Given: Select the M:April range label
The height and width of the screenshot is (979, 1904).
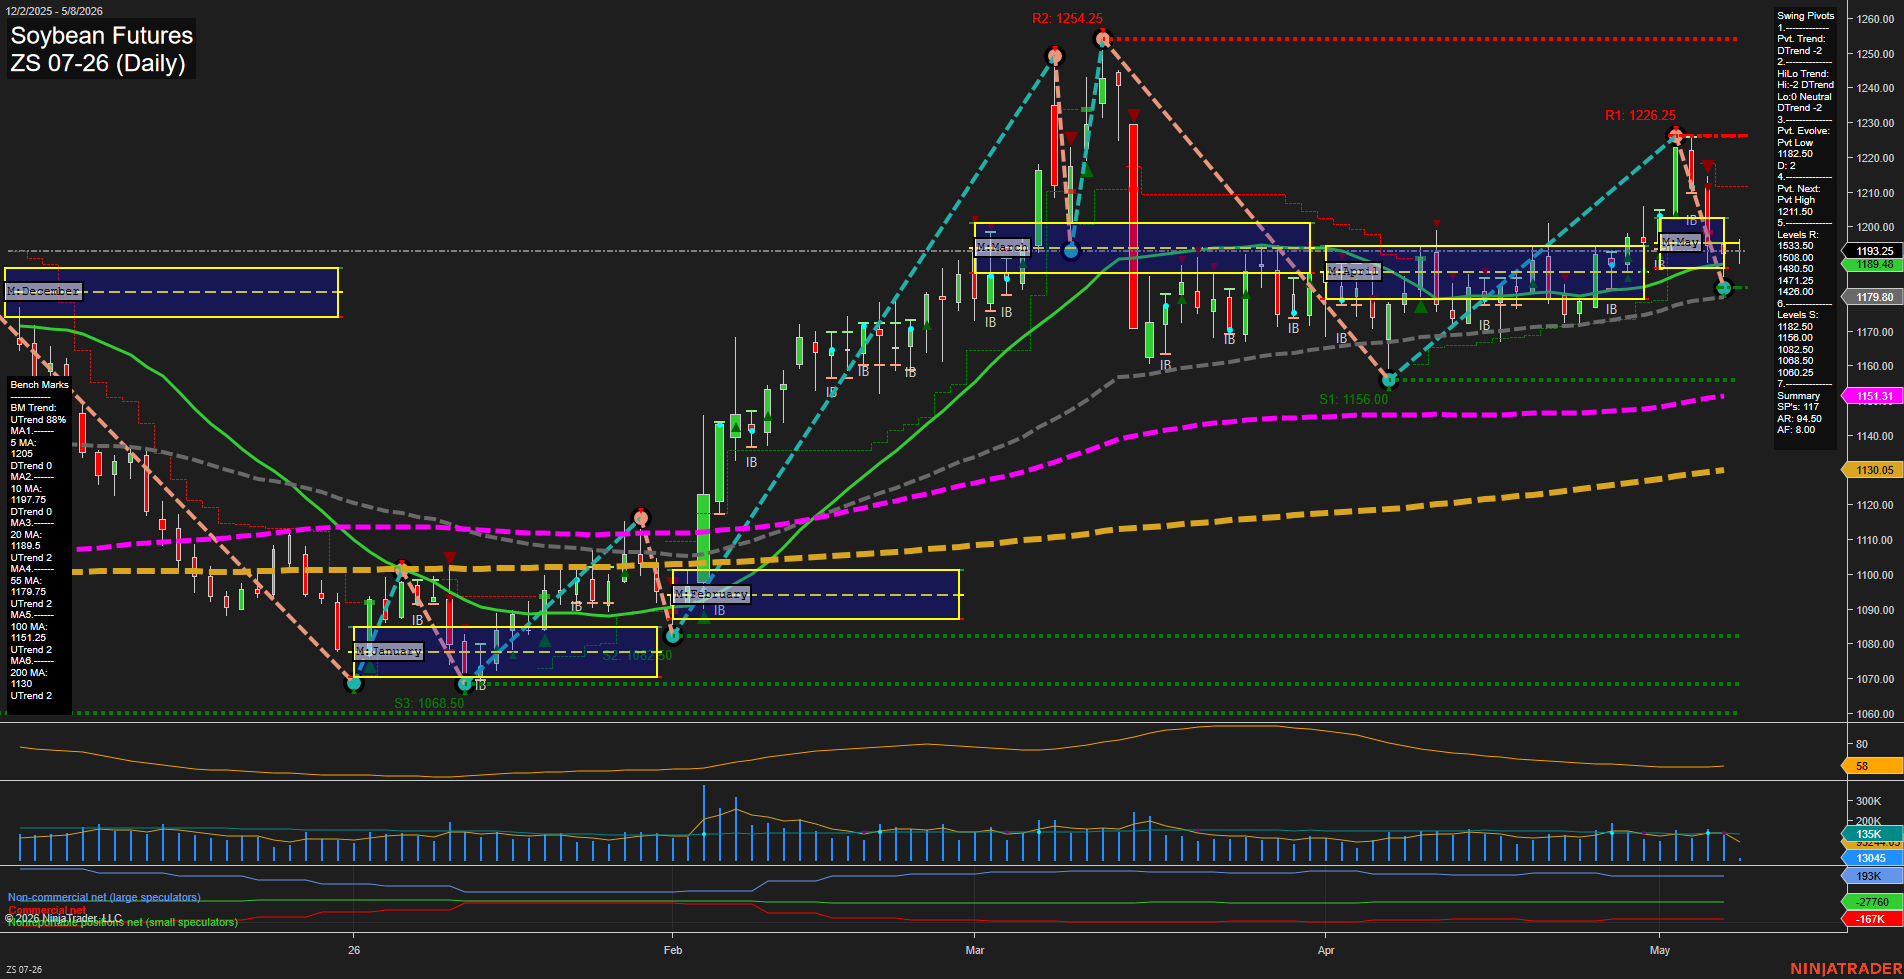Looking at the screenshot, I should (x=1353, y=271).
